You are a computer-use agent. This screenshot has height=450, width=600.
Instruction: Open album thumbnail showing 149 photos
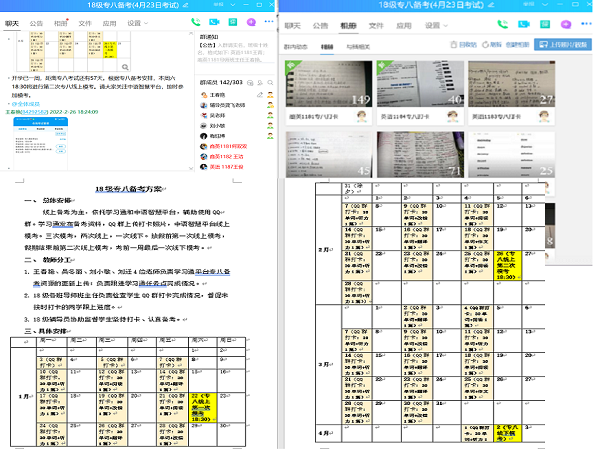tap(329, 84)
